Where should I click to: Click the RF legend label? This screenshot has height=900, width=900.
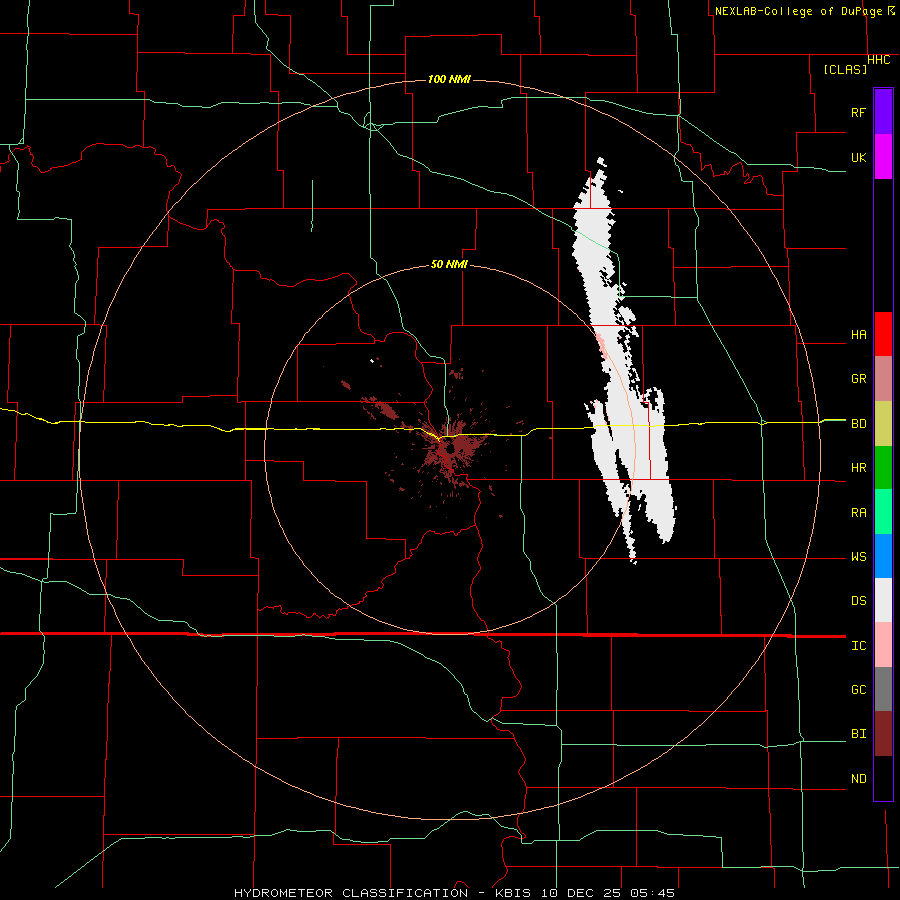(858, 112)
